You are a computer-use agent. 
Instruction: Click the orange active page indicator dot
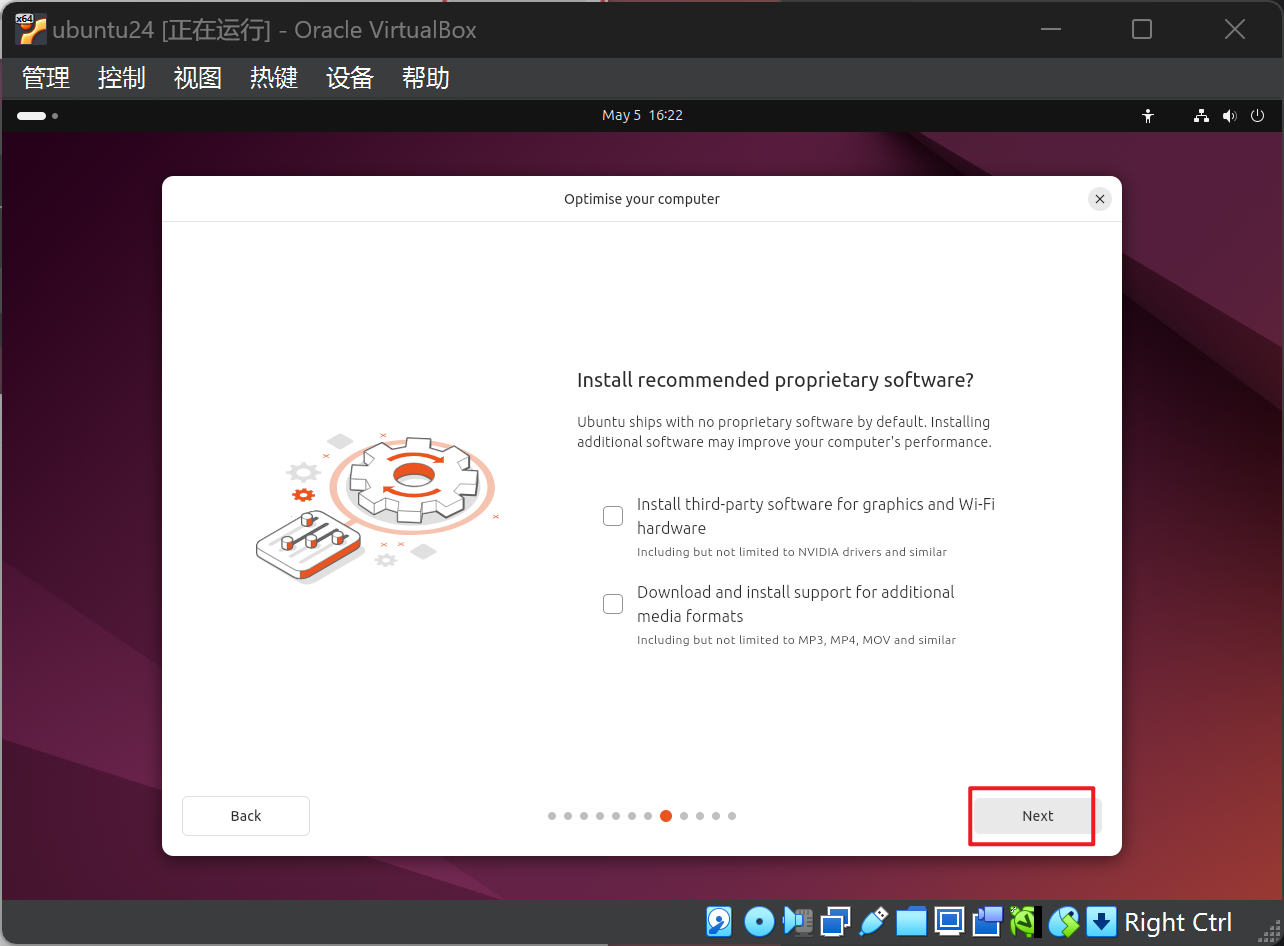[x=666, y=816]
